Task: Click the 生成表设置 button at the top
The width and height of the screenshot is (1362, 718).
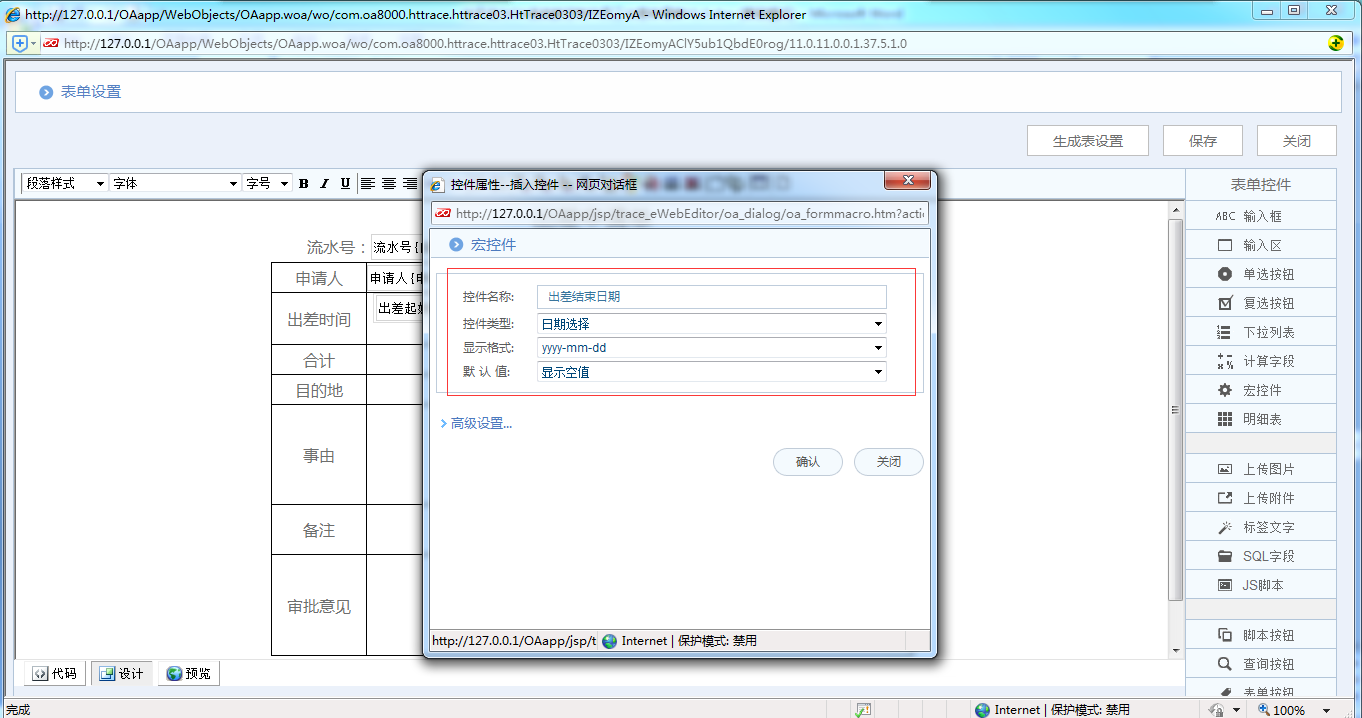Action: coord(1087,140)
